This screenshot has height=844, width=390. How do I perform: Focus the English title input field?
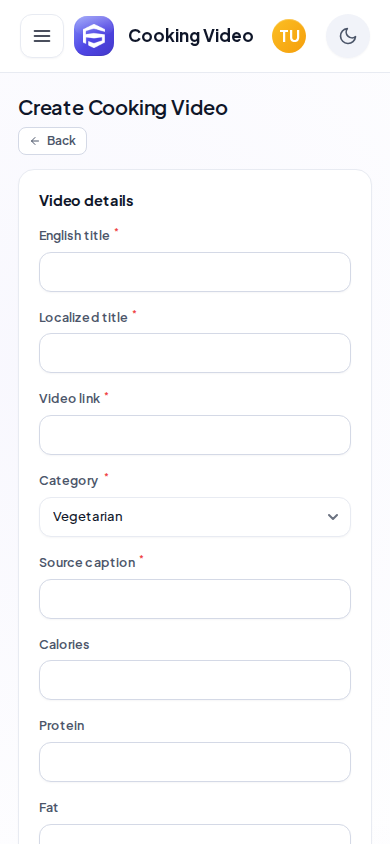[195, 272]
